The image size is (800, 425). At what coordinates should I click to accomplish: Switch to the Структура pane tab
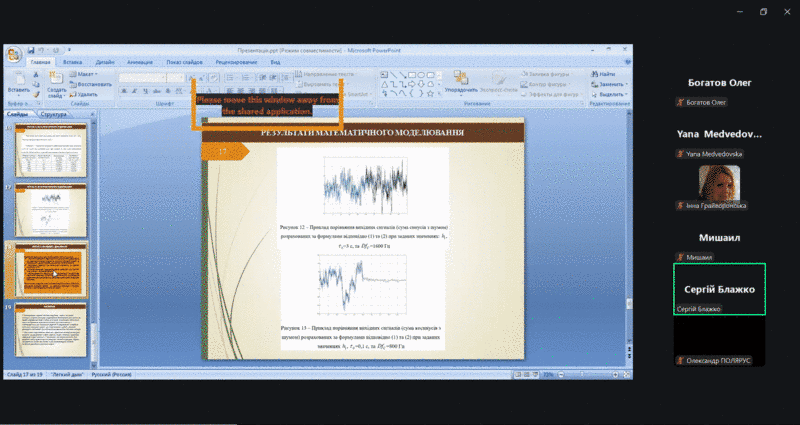(54, 115)
